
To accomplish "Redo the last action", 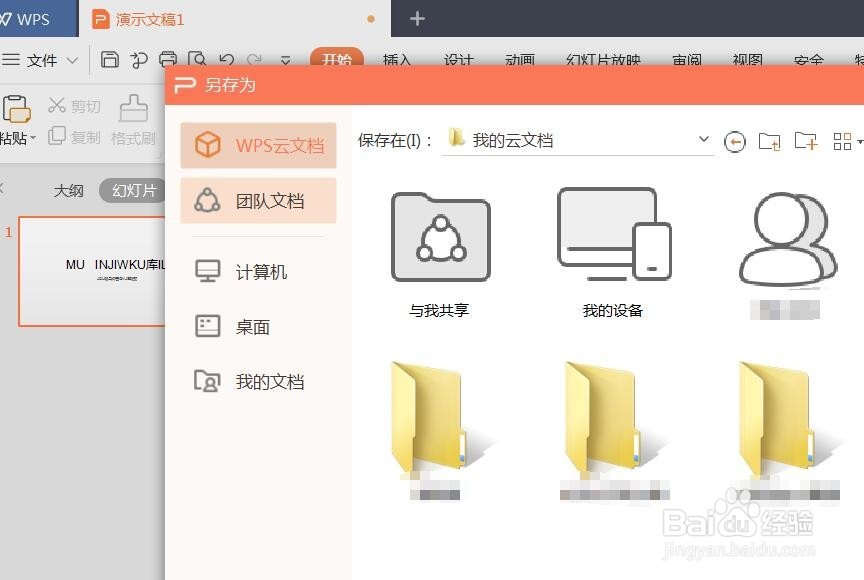I will click(x=254, y=59).
